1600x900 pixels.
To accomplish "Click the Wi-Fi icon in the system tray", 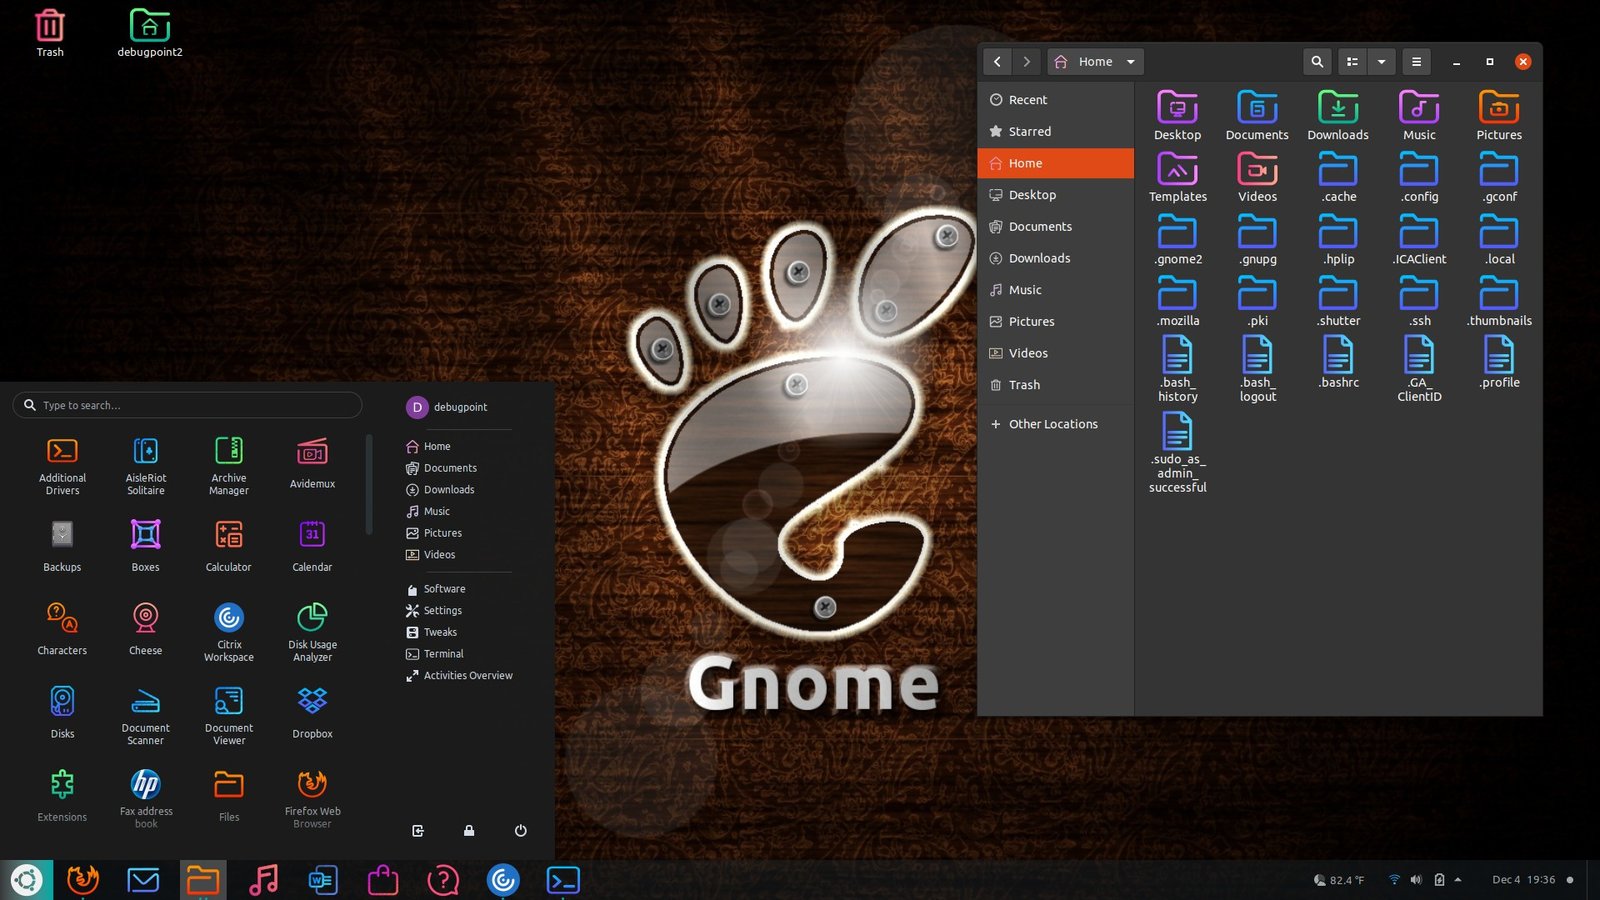I will [1395, 880].
